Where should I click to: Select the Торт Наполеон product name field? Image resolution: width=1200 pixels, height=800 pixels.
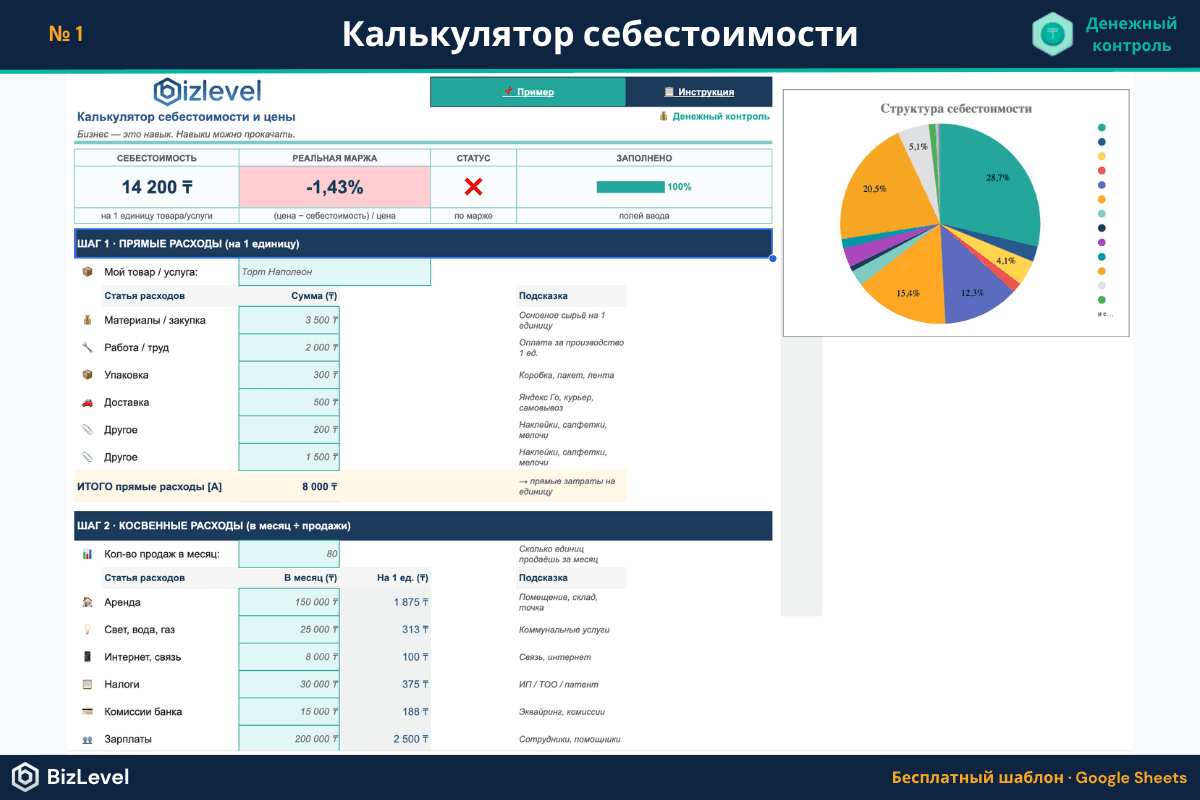pos(334,271)
